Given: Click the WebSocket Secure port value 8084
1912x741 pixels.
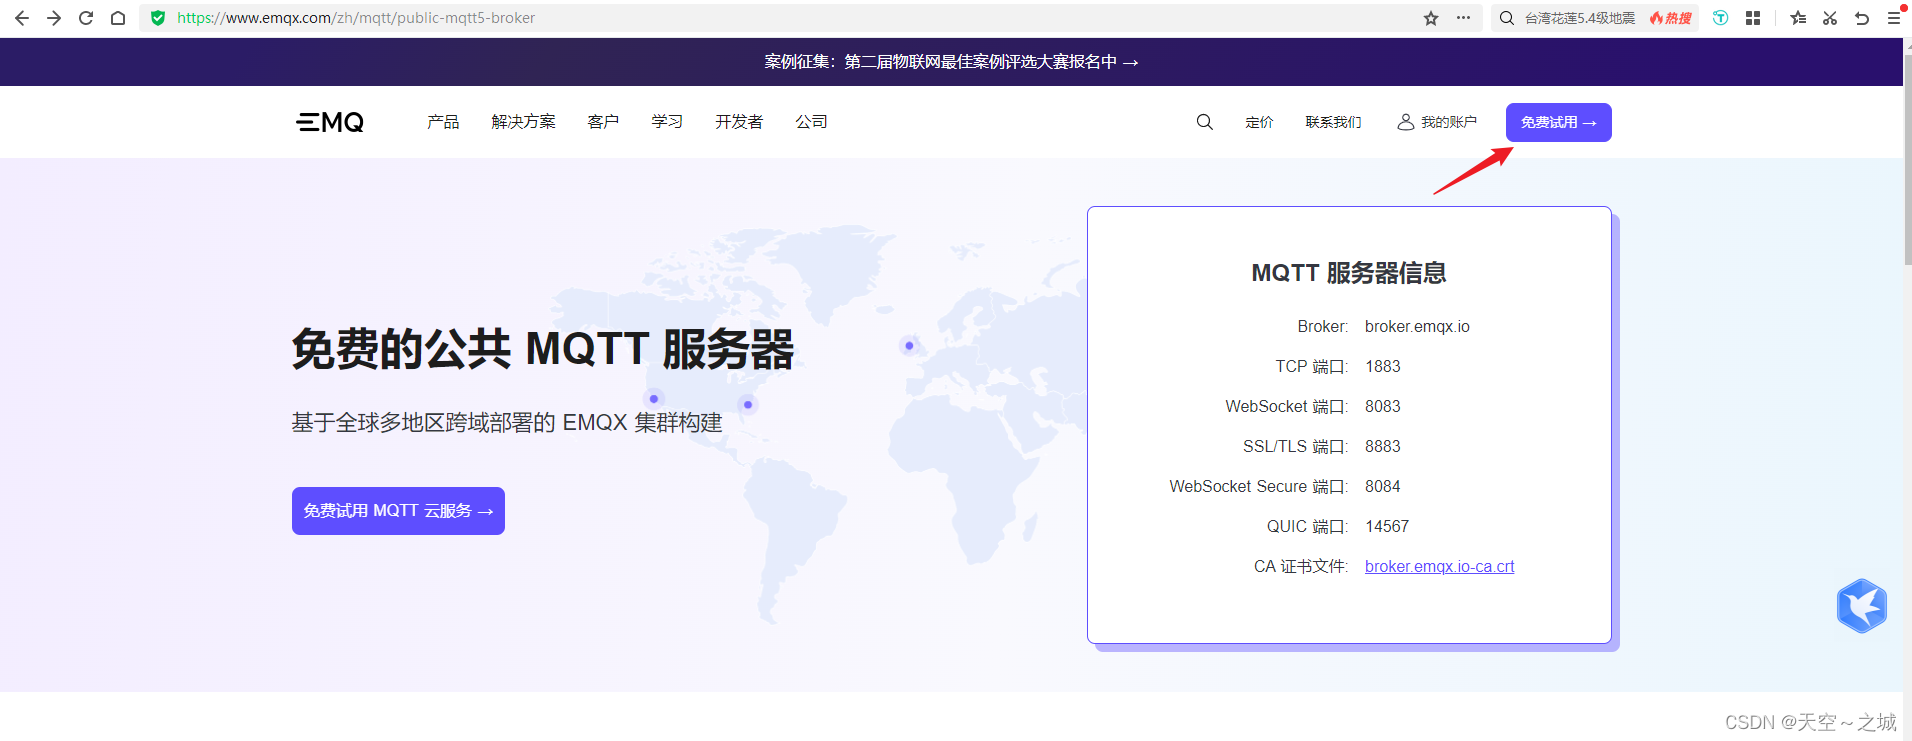Looking at the screenshot, I should click(x=1383, y=486).
